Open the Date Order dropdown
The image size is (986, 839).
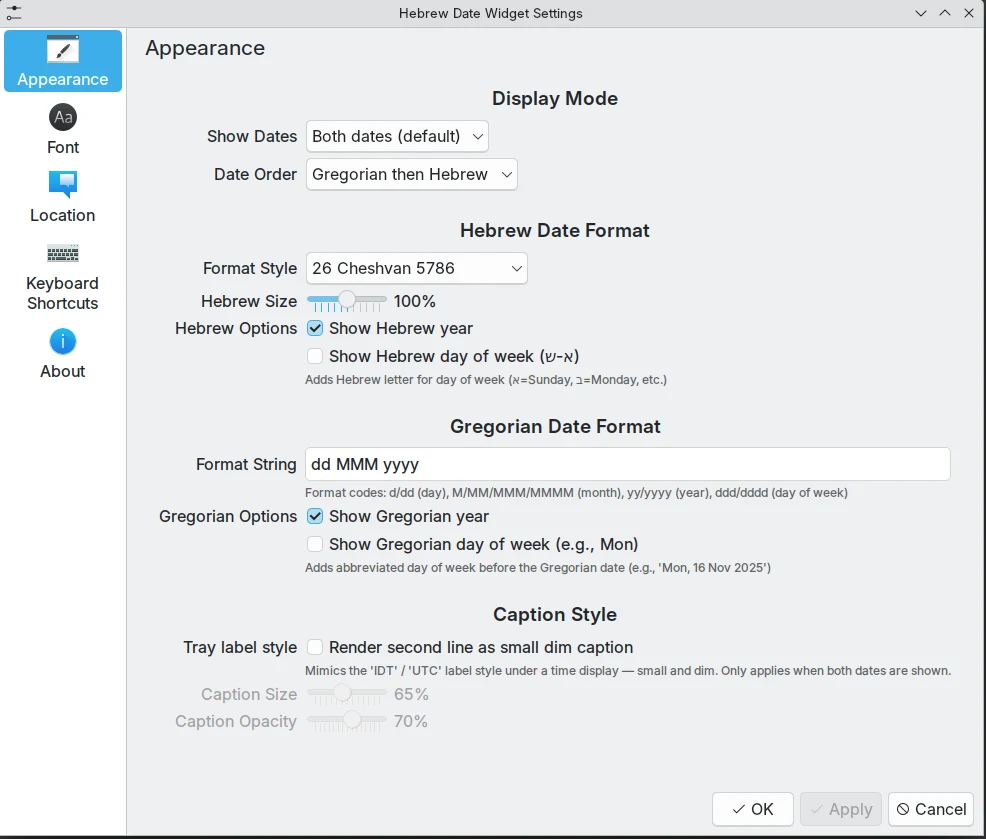tap(411, 174)
